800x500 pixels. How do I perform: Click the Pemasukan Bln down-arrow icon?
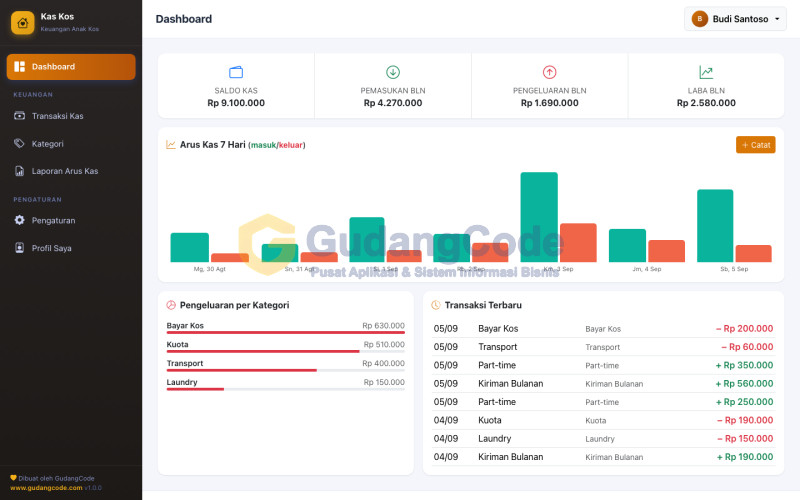click(393, 72)
